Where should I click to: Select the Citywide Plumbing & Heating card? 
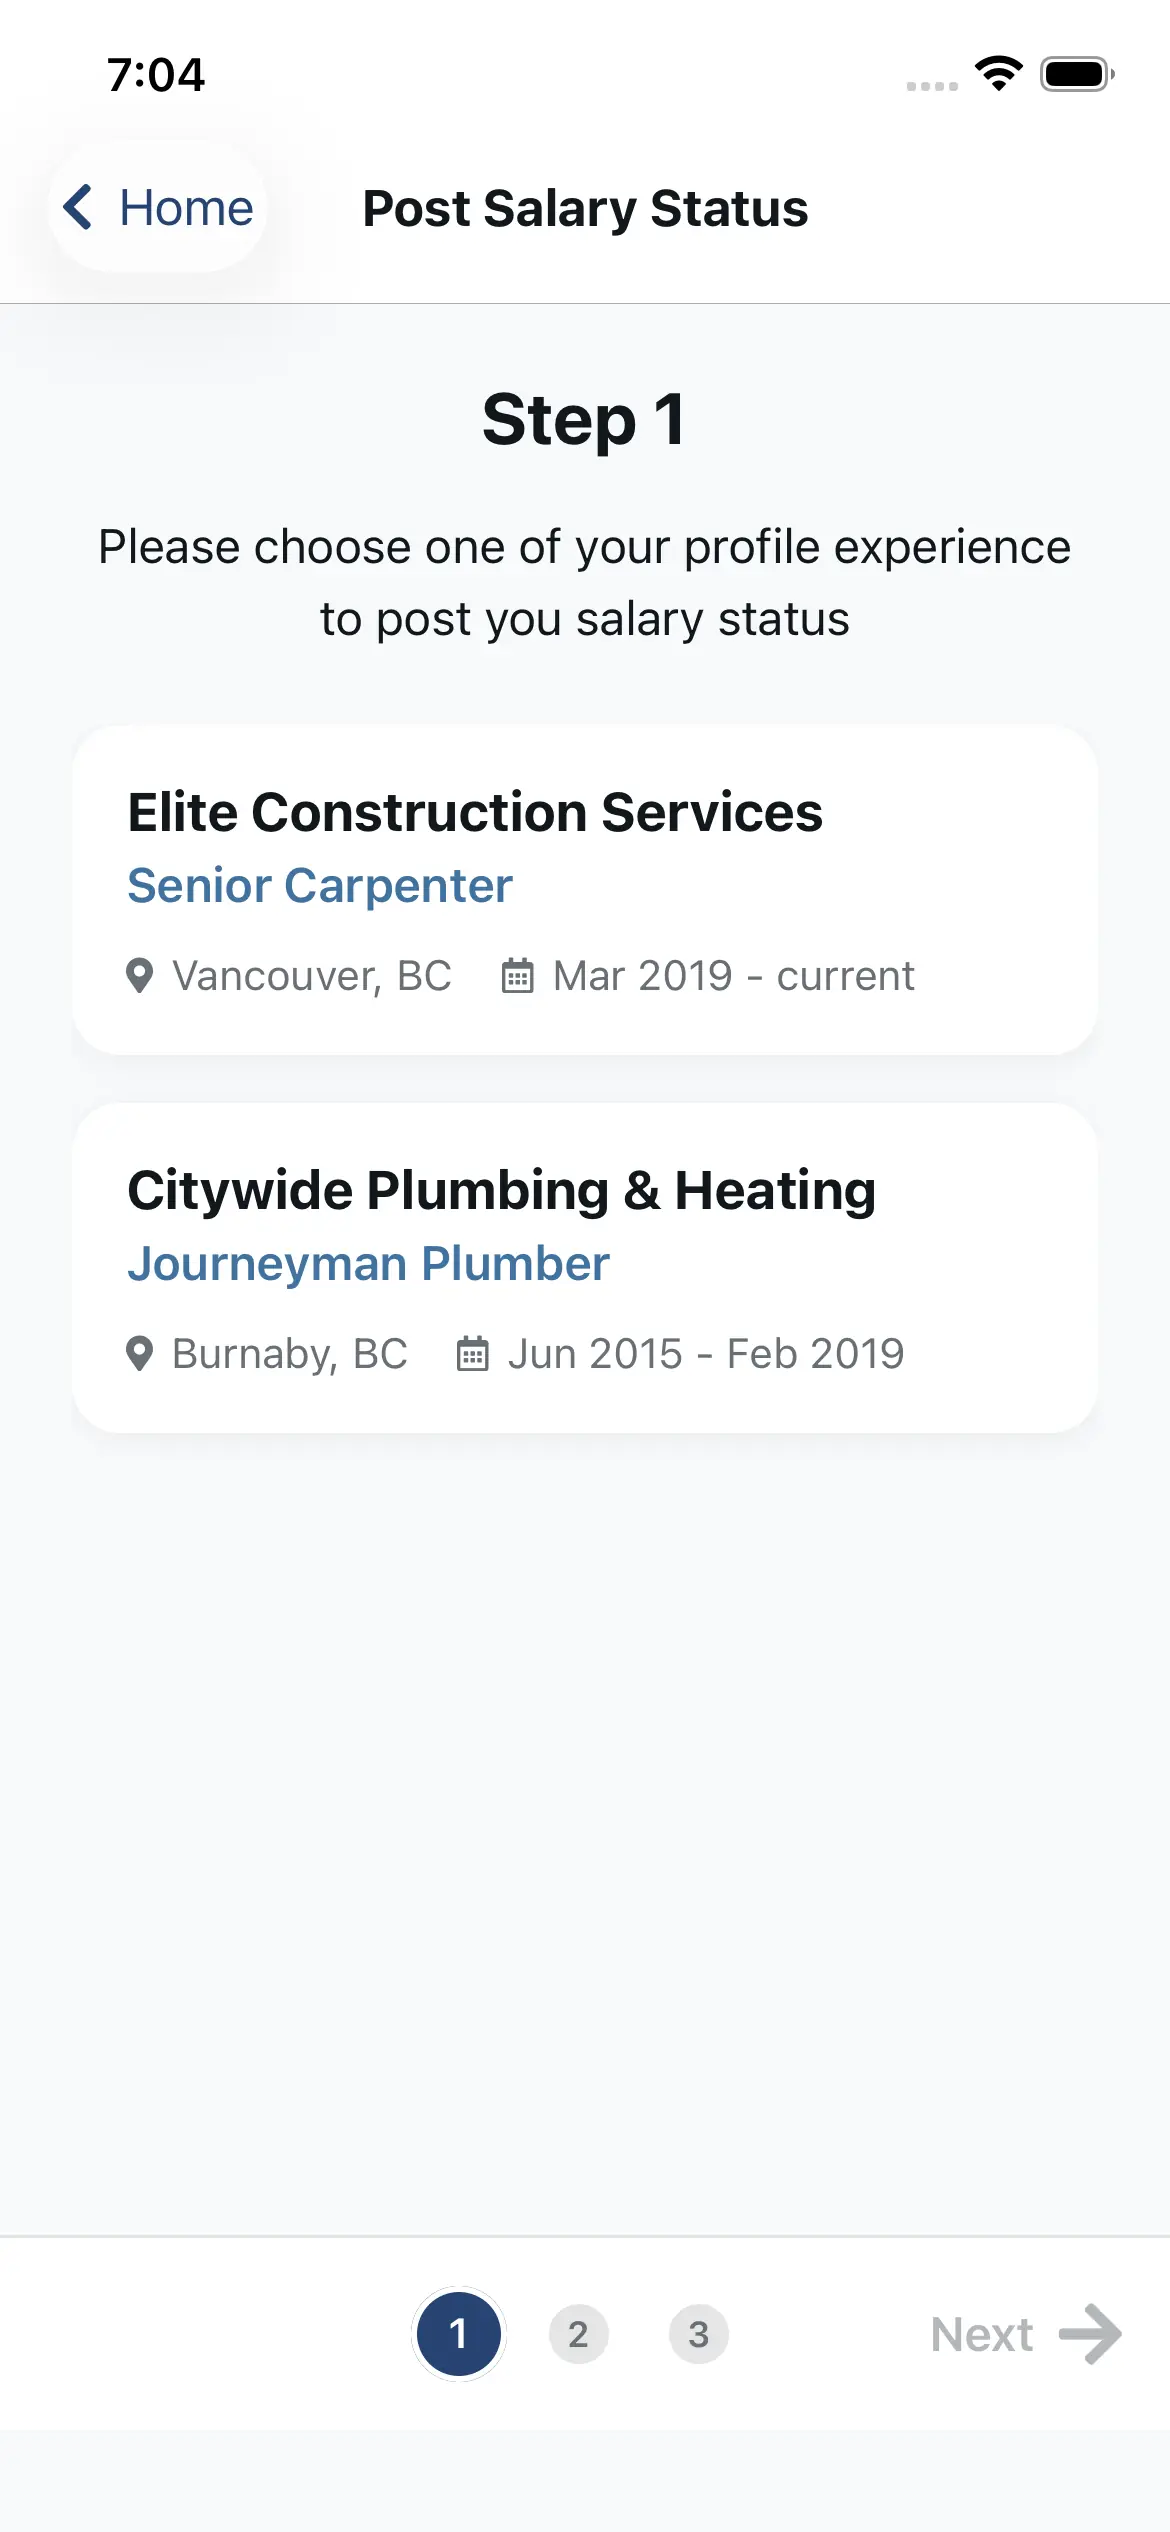(x=585, y=1268)
